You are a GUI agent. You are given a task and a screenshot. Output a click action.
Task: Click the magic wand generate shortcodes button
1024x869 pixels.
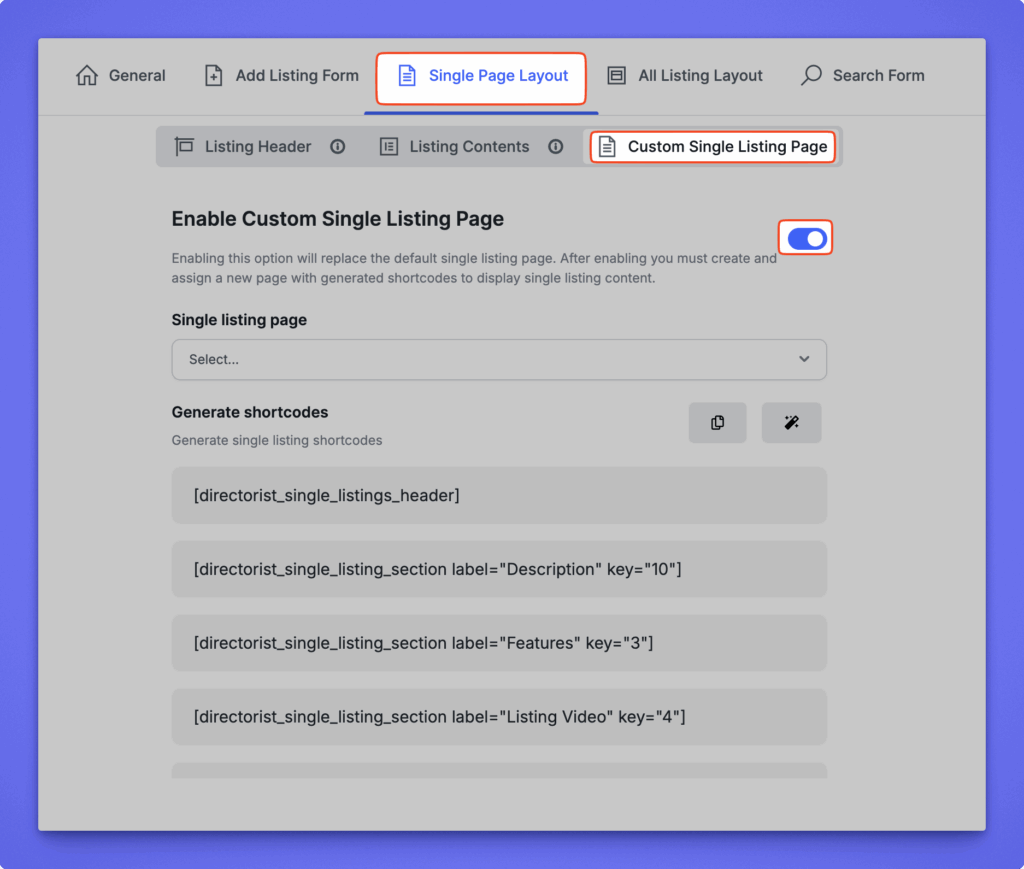(x=791, y=423)
